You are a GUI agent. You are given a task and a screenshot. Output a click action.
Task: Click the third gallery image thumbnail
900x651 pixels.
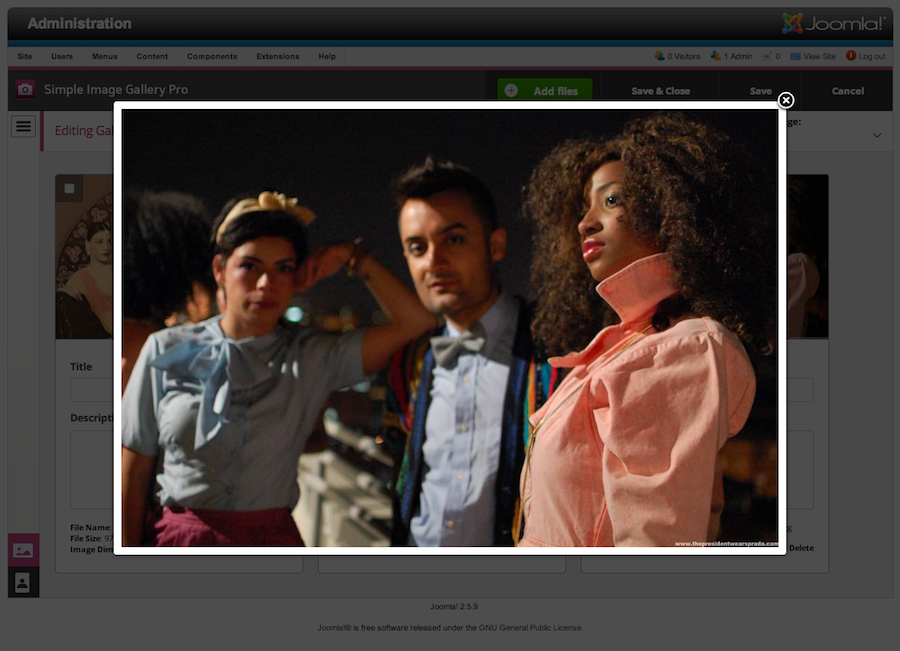pos(807,257)
